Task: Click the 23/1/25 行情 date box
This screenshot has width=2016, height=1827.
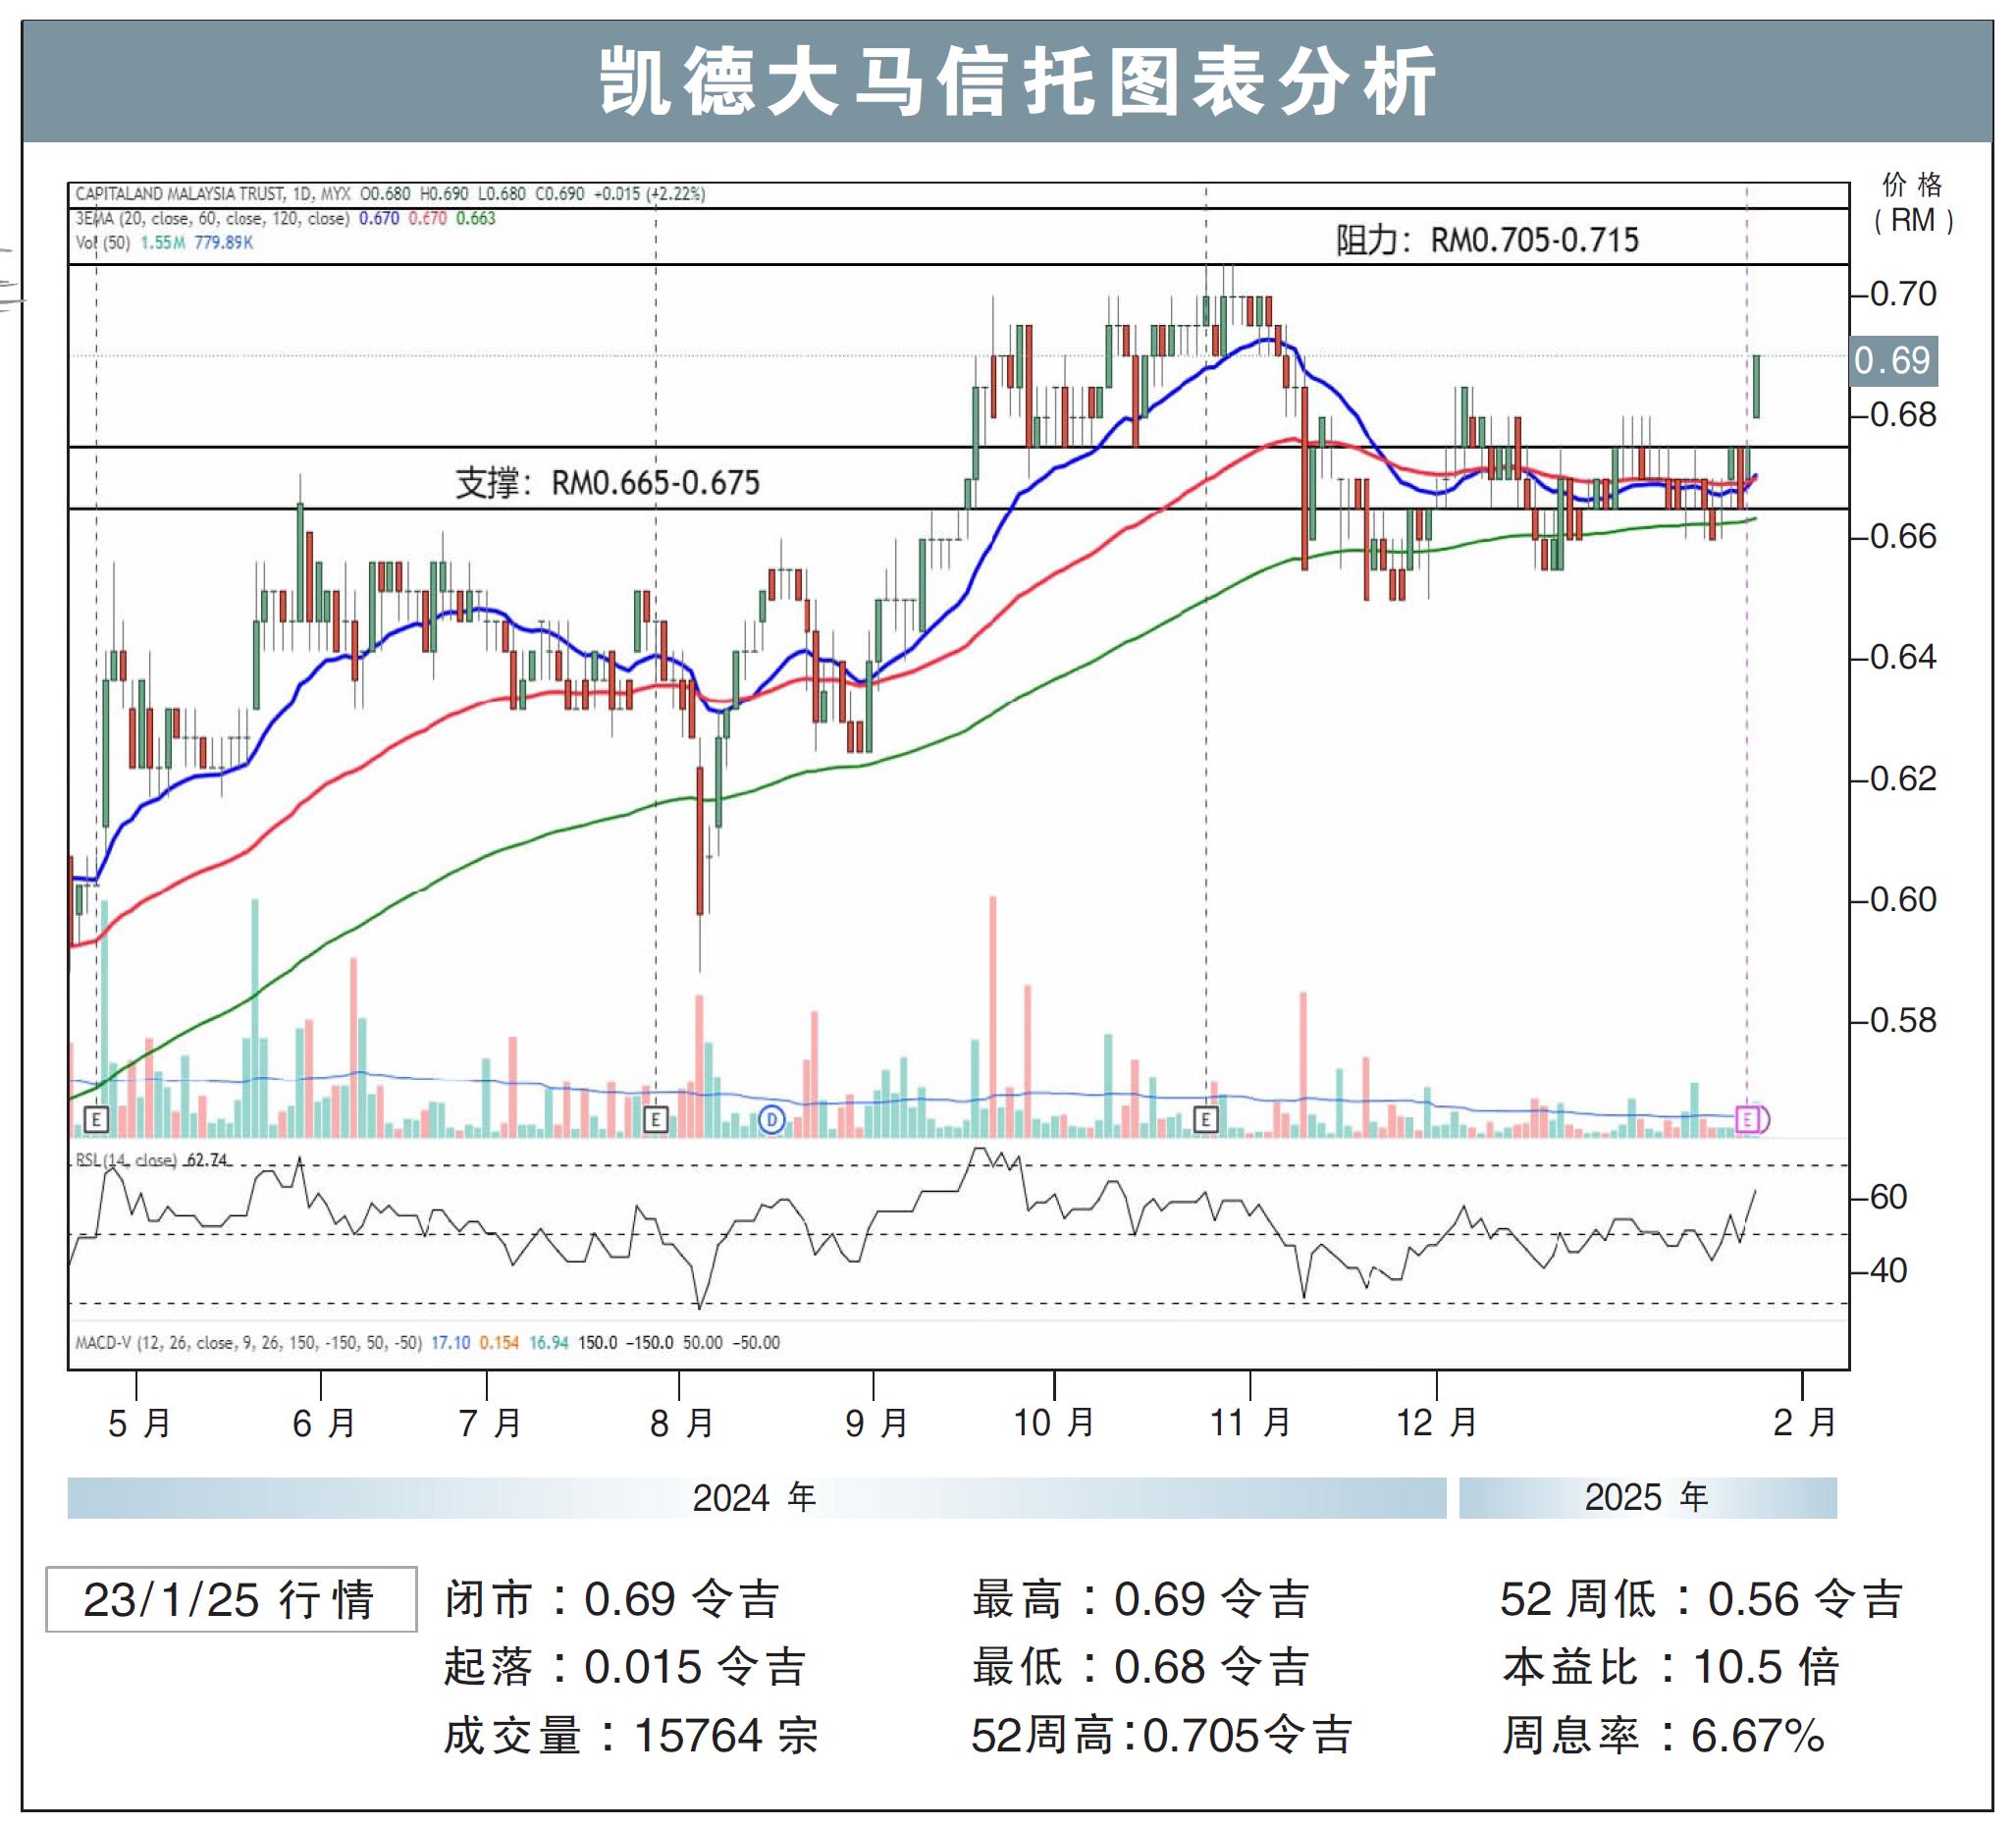Action: tap(231, 1599)
